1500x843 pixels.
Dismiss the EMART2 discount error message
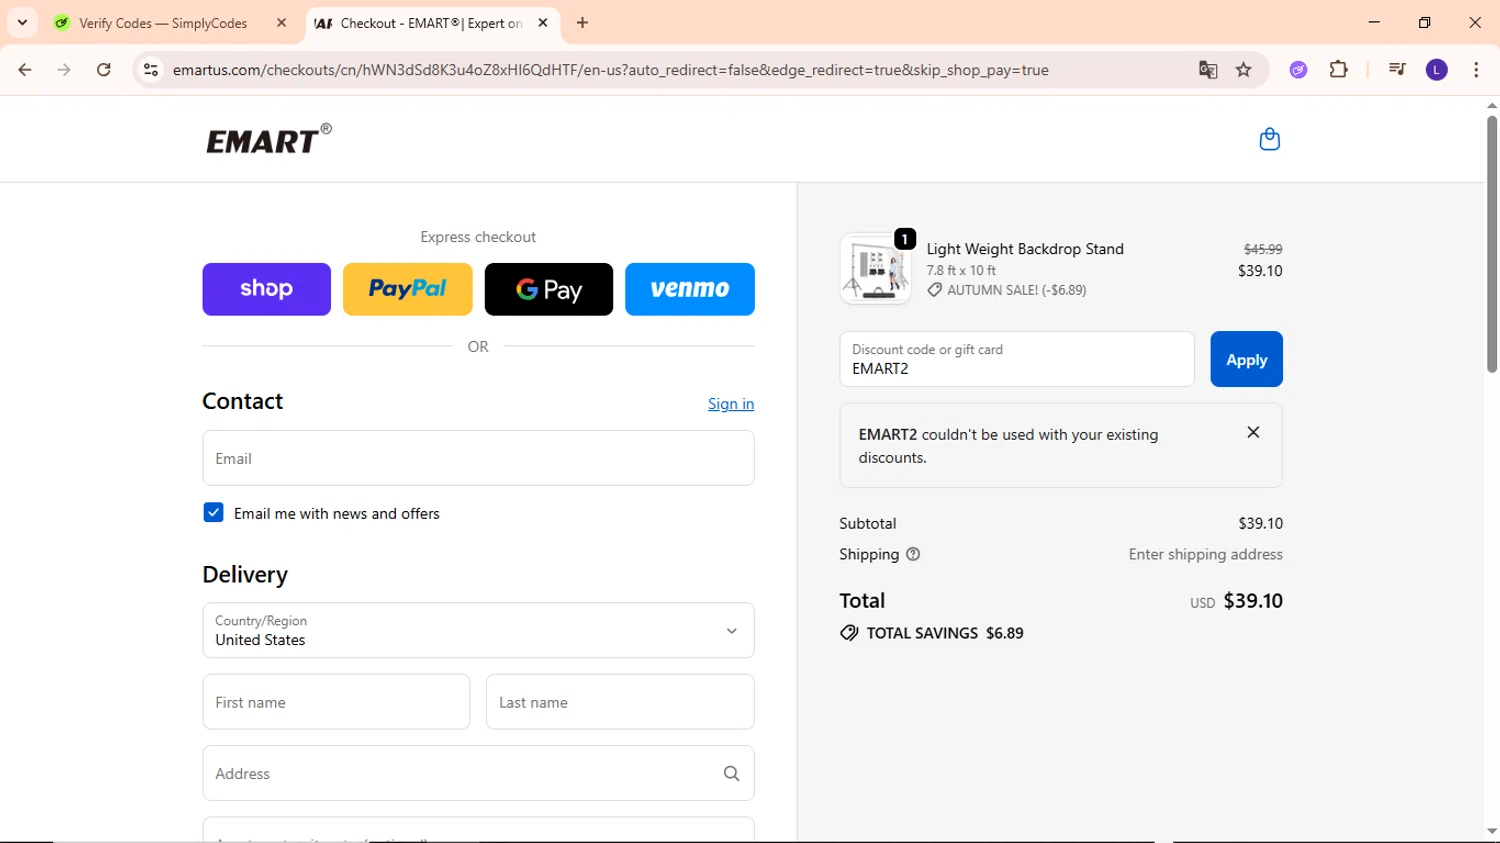(x=1253, y=432)
